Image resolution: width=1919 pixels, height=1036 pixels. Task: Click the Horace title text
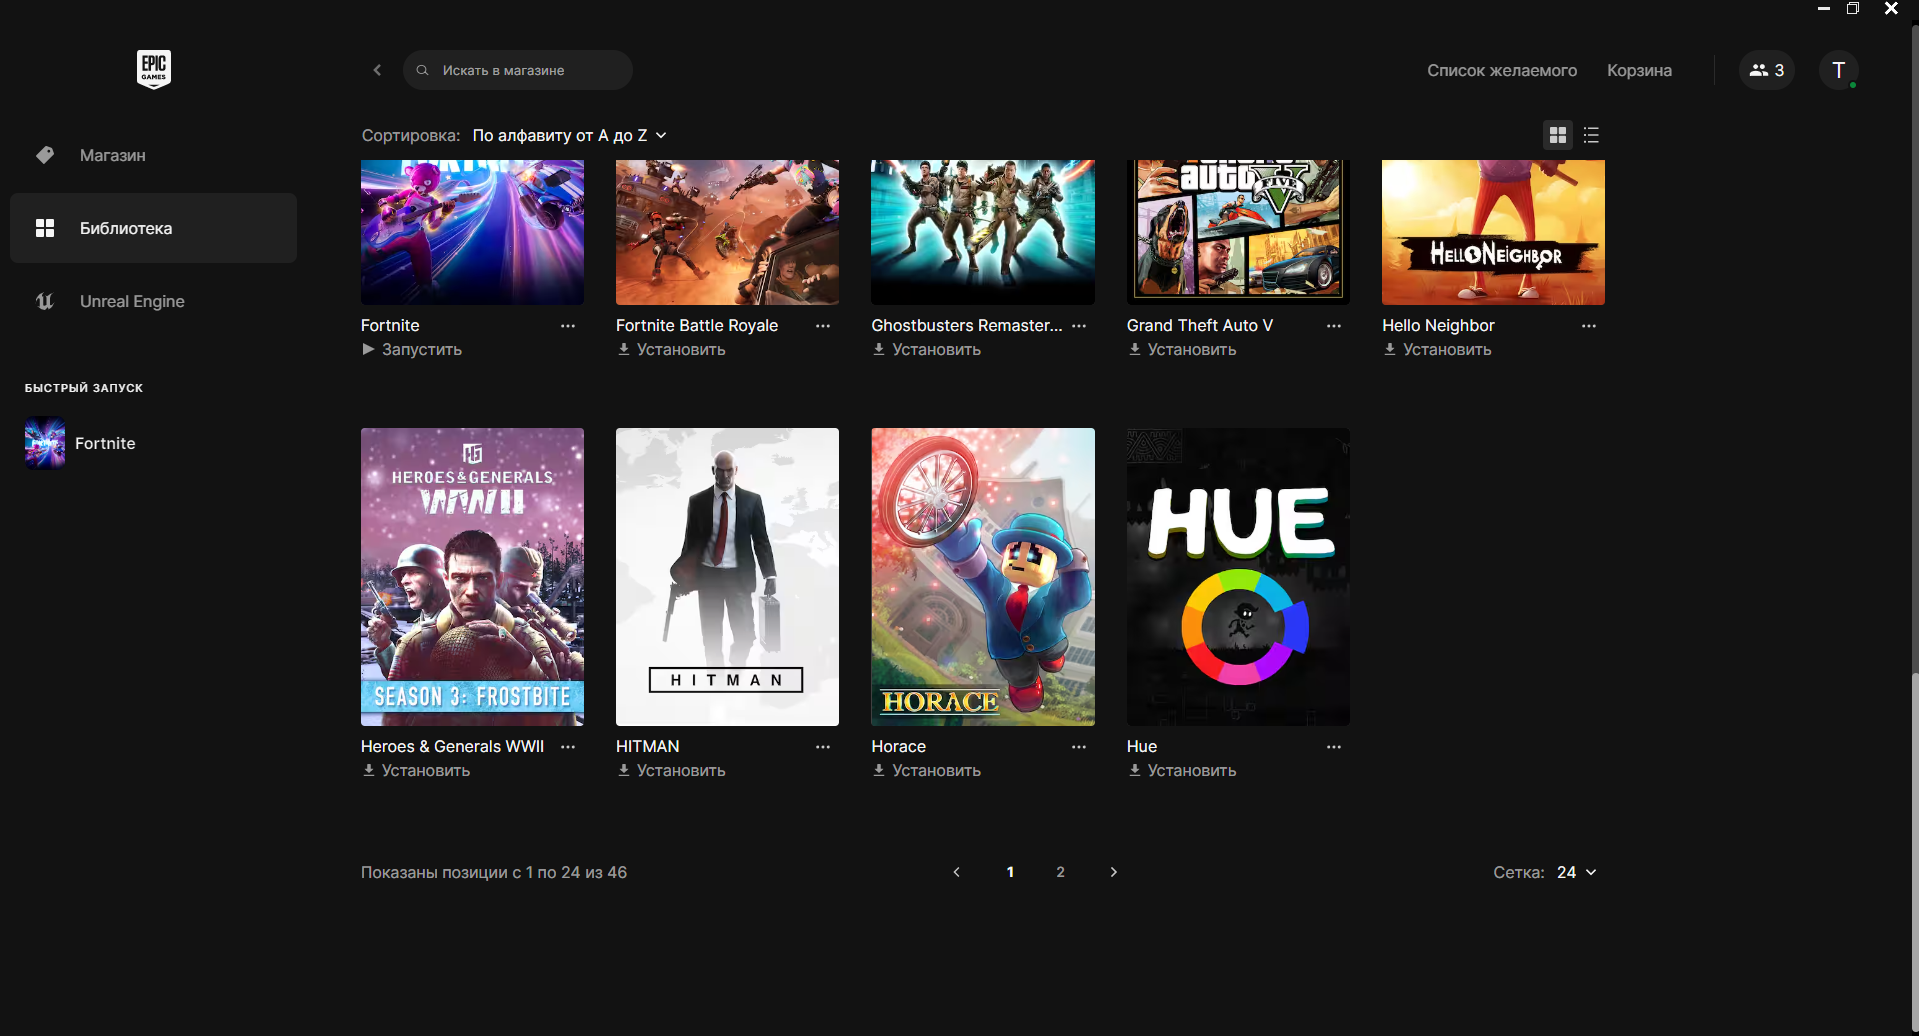pyautogui.click(x=898, y=747)
